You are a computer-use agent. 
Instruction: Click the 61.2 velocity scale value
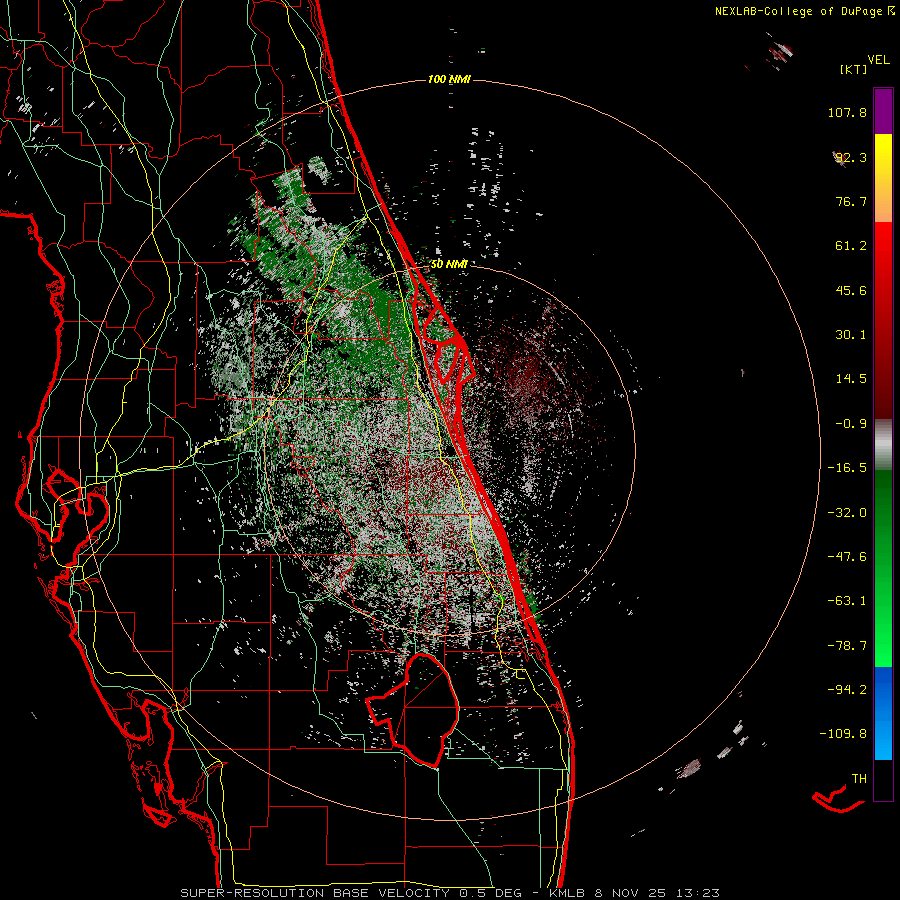851,246
